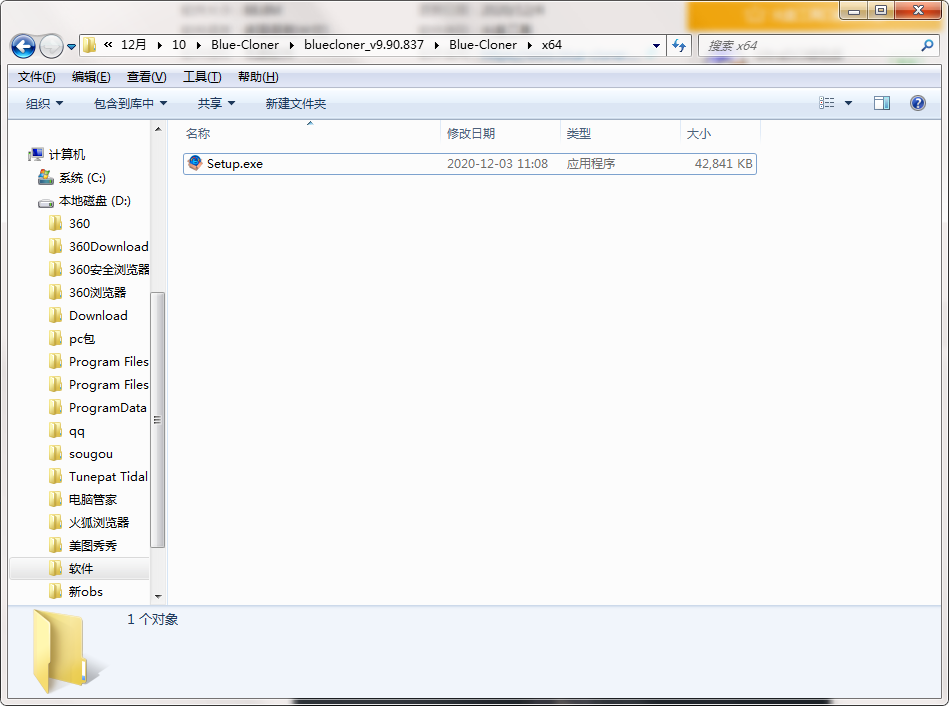The image size is (949, 706).
Task: Expand the 组织 toolbar dropdown
Action: [44, 104]
